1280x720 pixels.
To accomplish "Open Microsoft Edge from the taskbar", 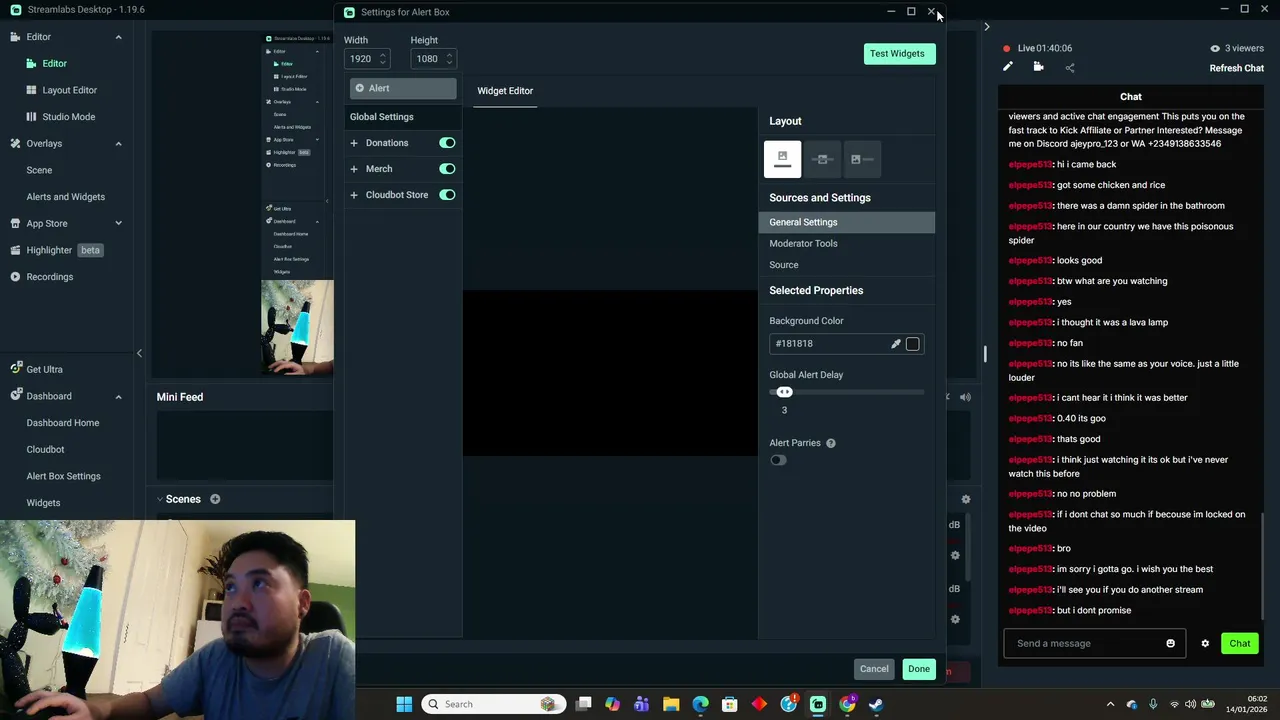I will point(700,704).
